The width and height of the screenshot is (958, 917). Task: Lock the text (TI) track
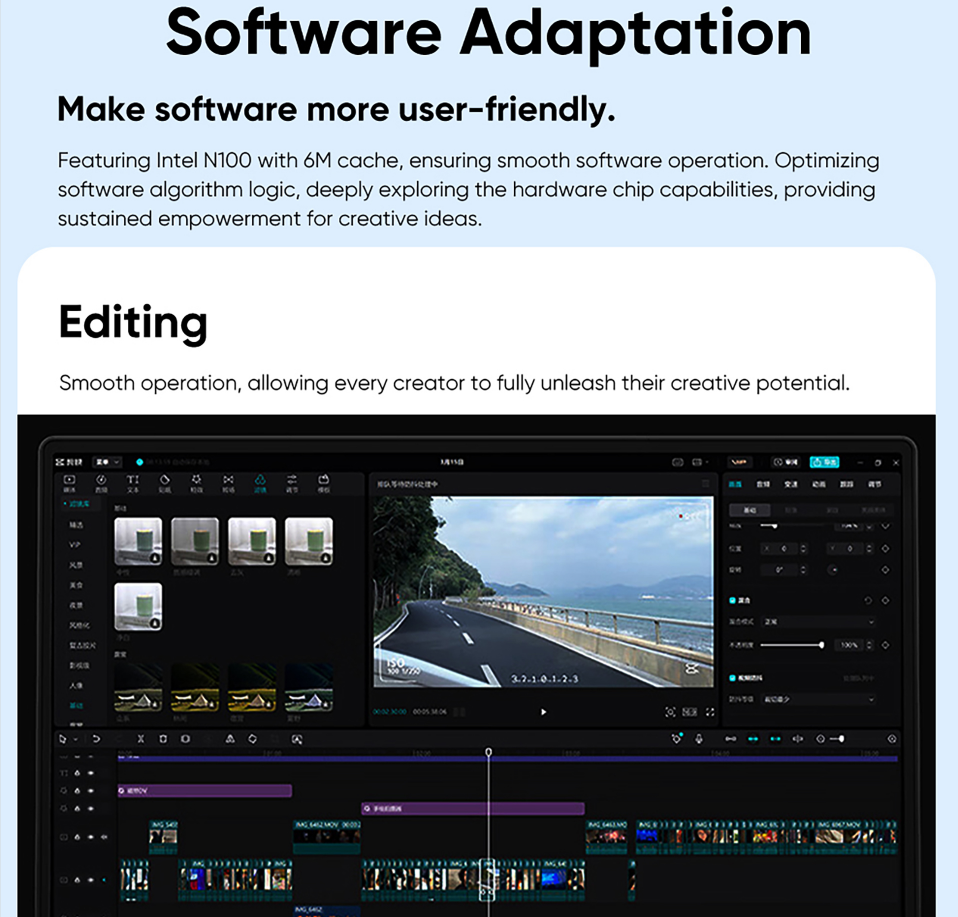tap(78, 773)
